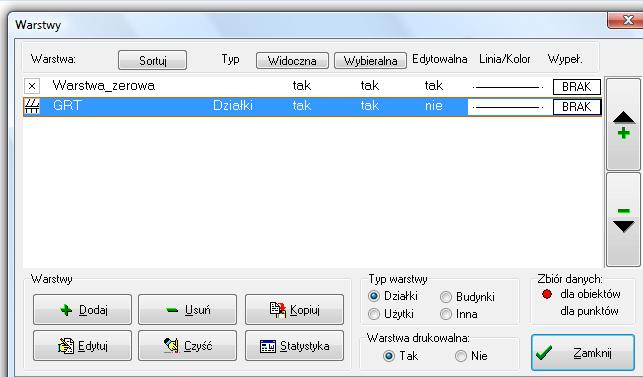This screenshot has width=643, height=377.
Task: Click the X icon of Warstwa_zerowa
Action: point(32,86)
